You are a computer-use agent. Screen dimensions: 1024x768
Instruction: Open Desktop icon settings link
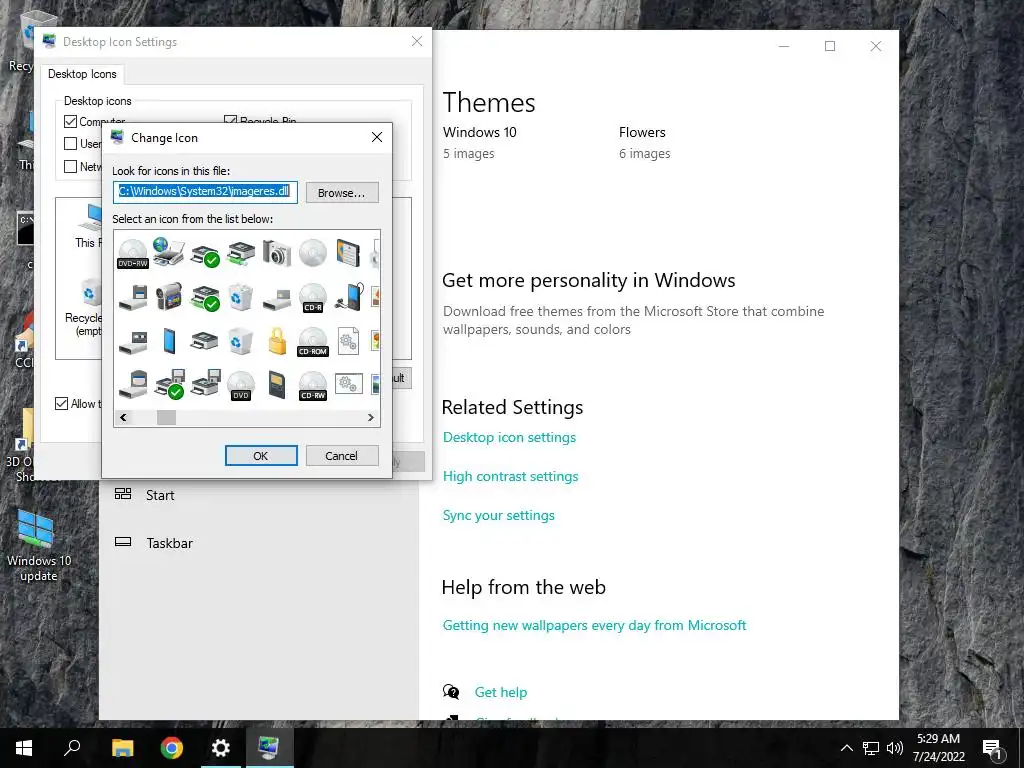509,437
